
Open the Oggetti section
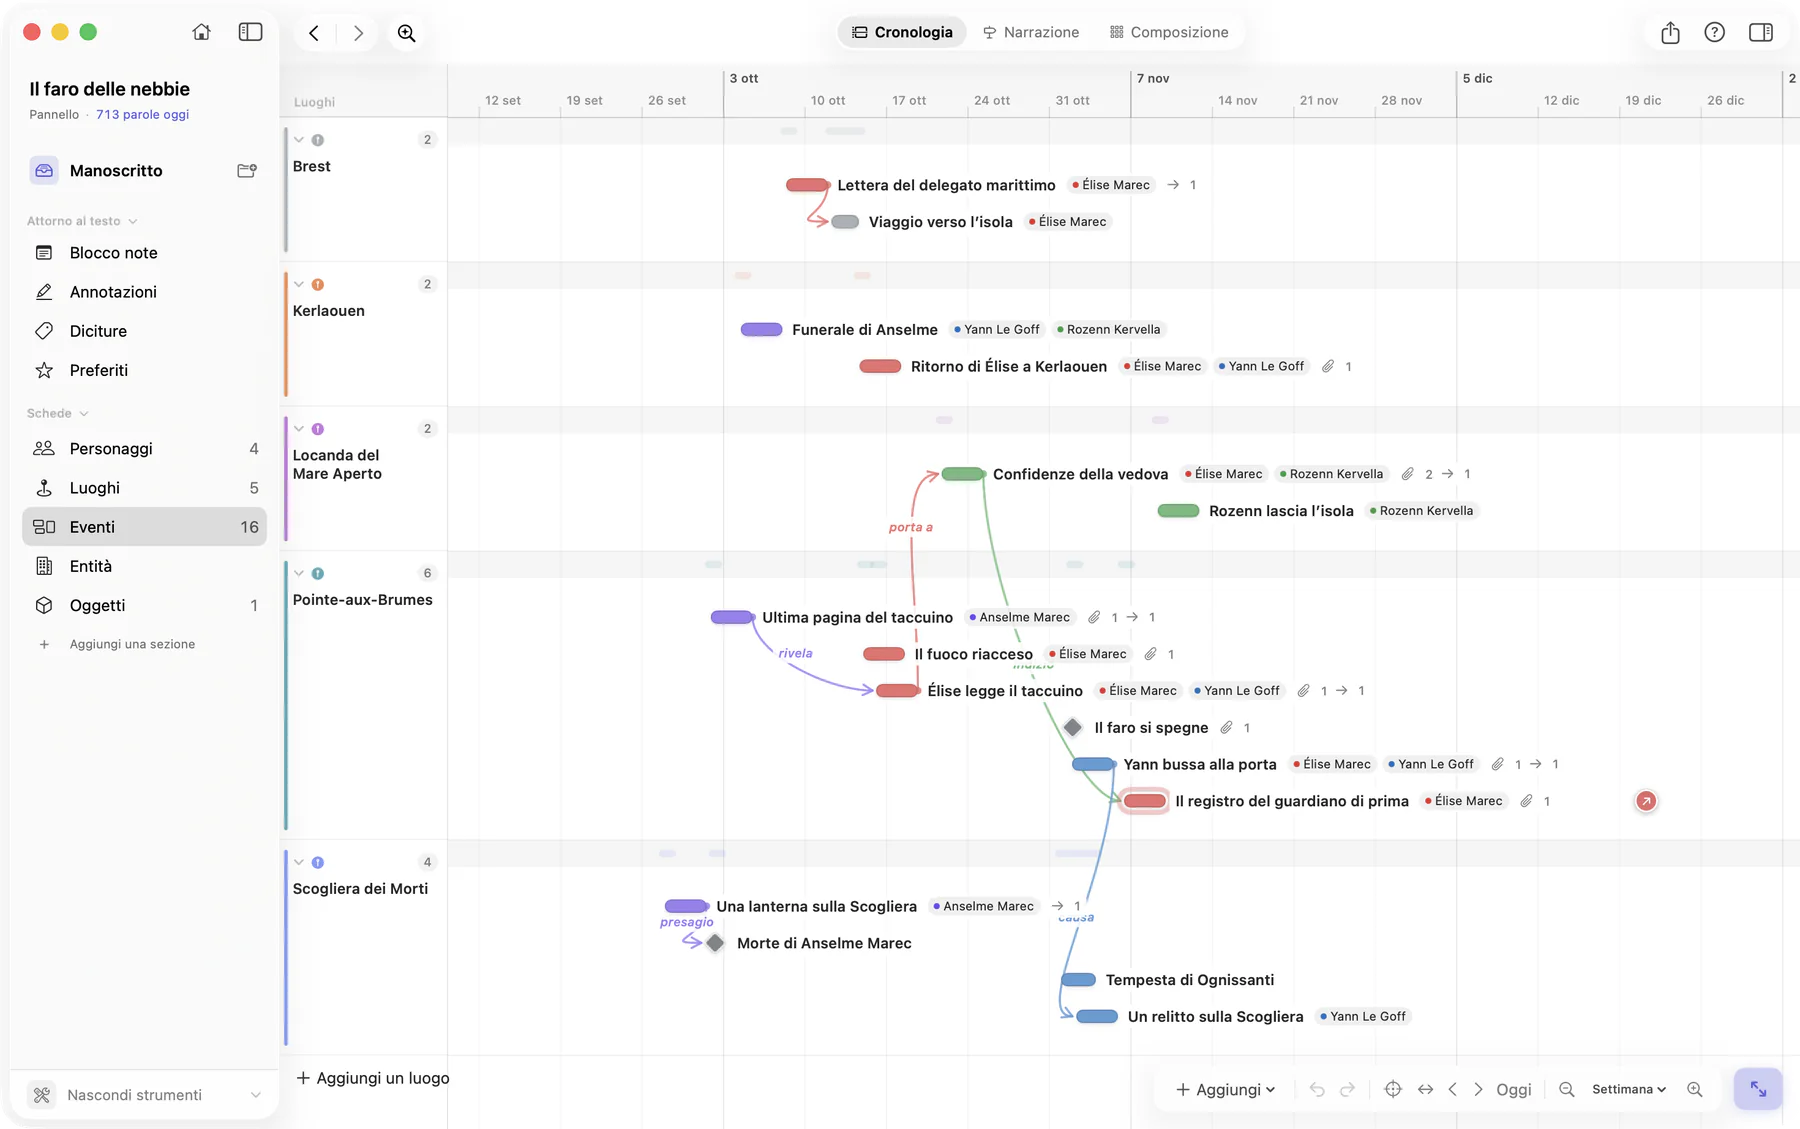coord(144,605)
